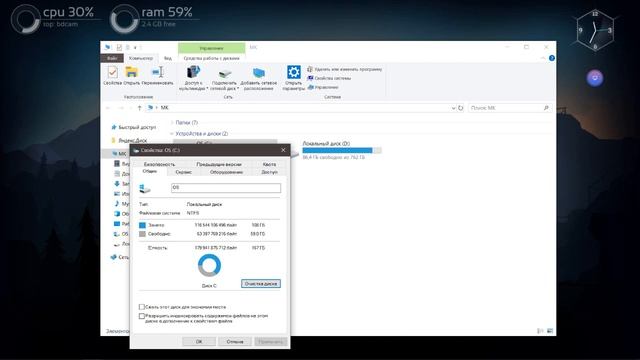Switch to Оборудование tab in properties
Screen dimensions: 640x360
pos(226,172)
